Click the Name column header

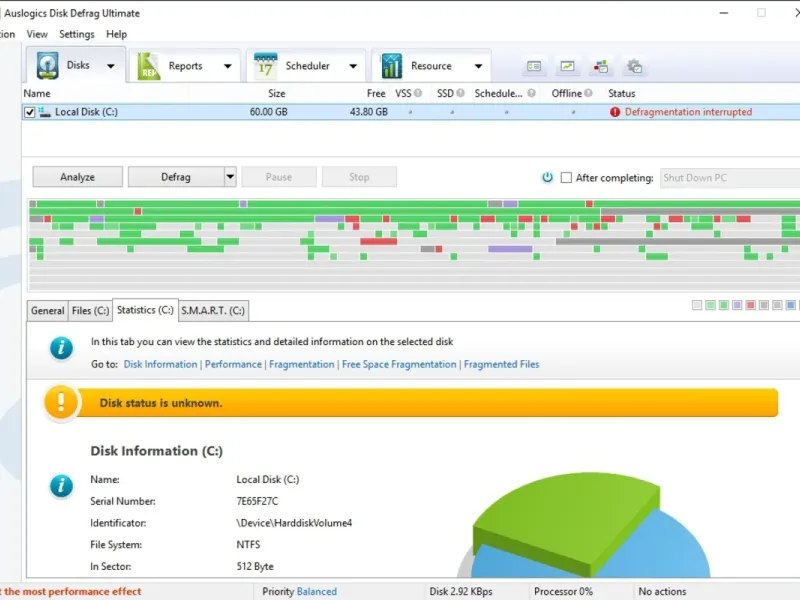tap(37, 93)
